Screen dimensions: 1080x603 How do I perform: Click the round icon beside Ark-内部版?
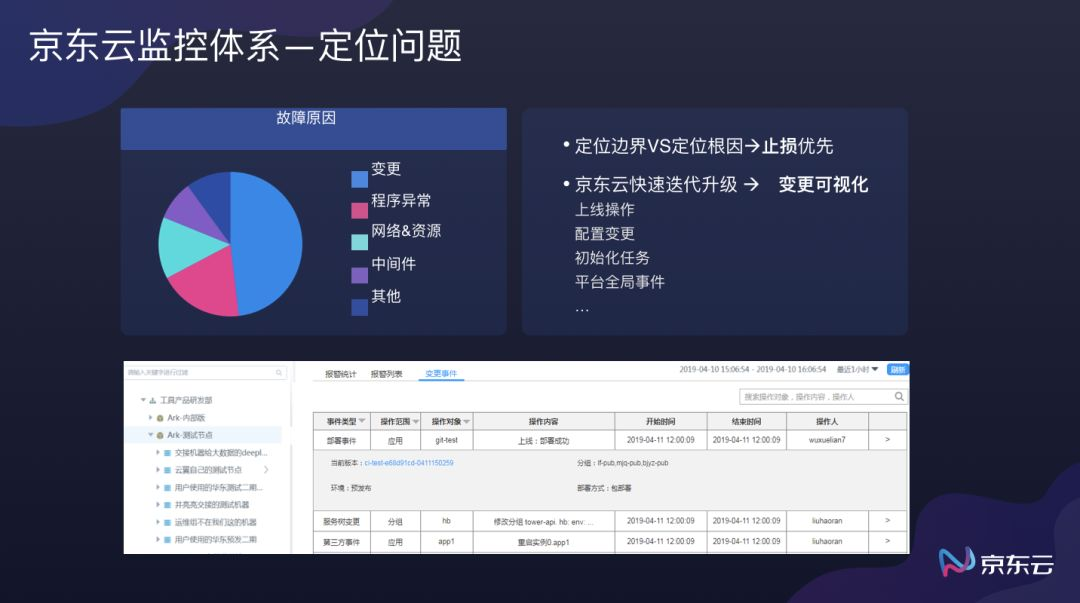click(x=160, y=418)
